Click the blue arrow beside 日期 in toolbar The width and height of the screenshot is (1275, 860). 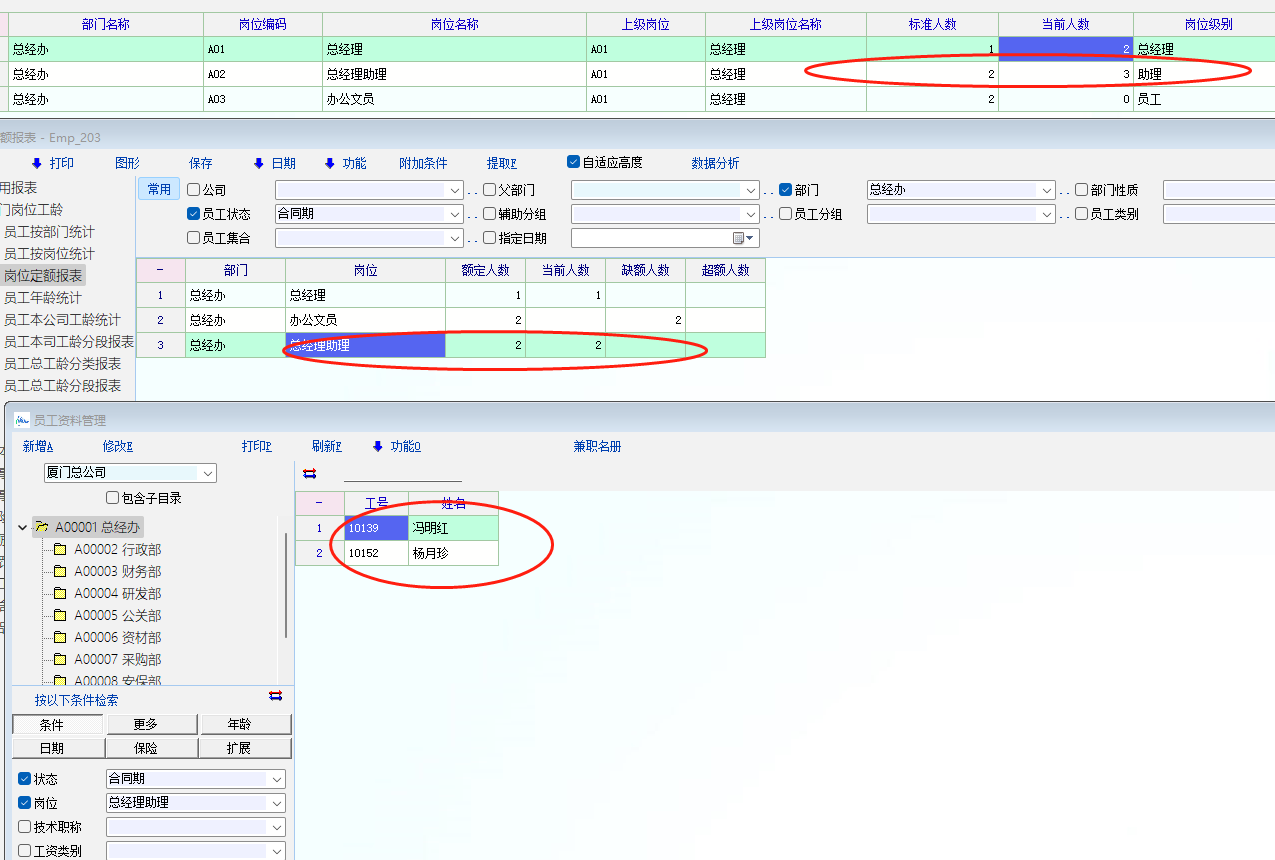pos(259,163)
